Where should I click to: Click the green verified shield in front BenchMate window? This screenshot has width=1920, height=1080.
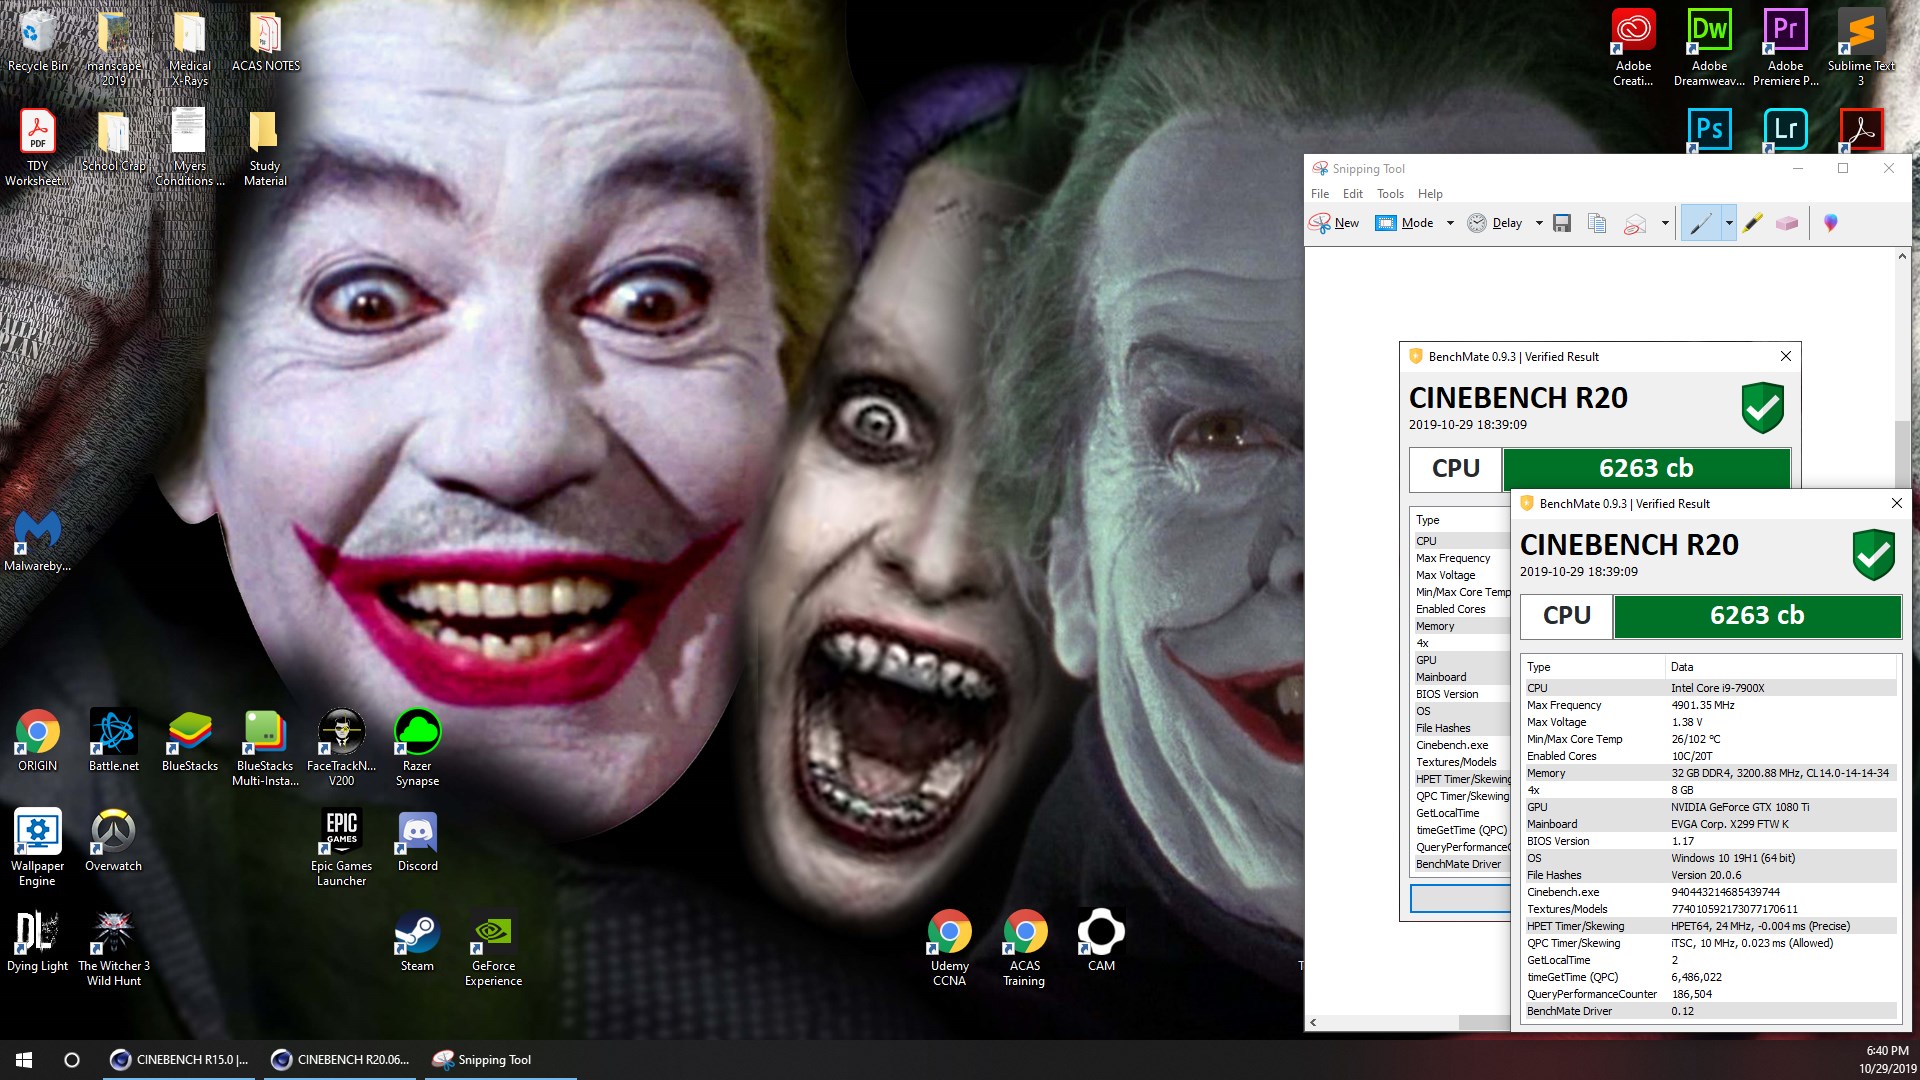pos(1873,555)
